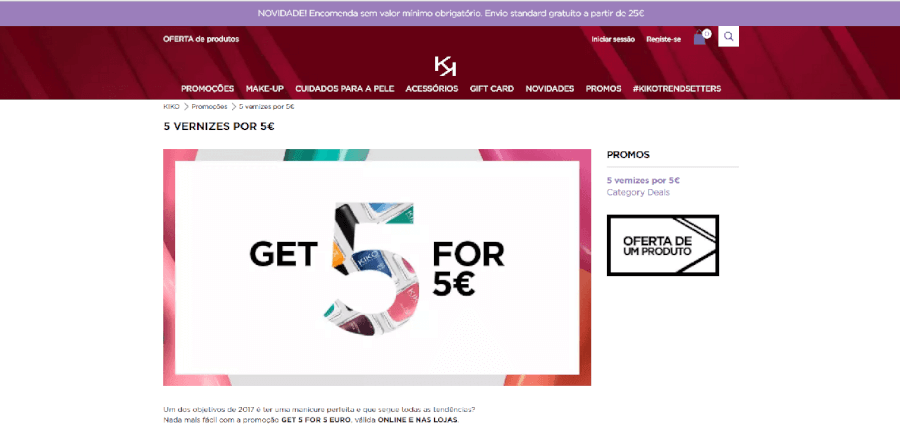Image resolution: width=900 pixels, height=426 pixels.
Task: Go to KIKO breadcrumb home
Action: [x=171, y=107]
